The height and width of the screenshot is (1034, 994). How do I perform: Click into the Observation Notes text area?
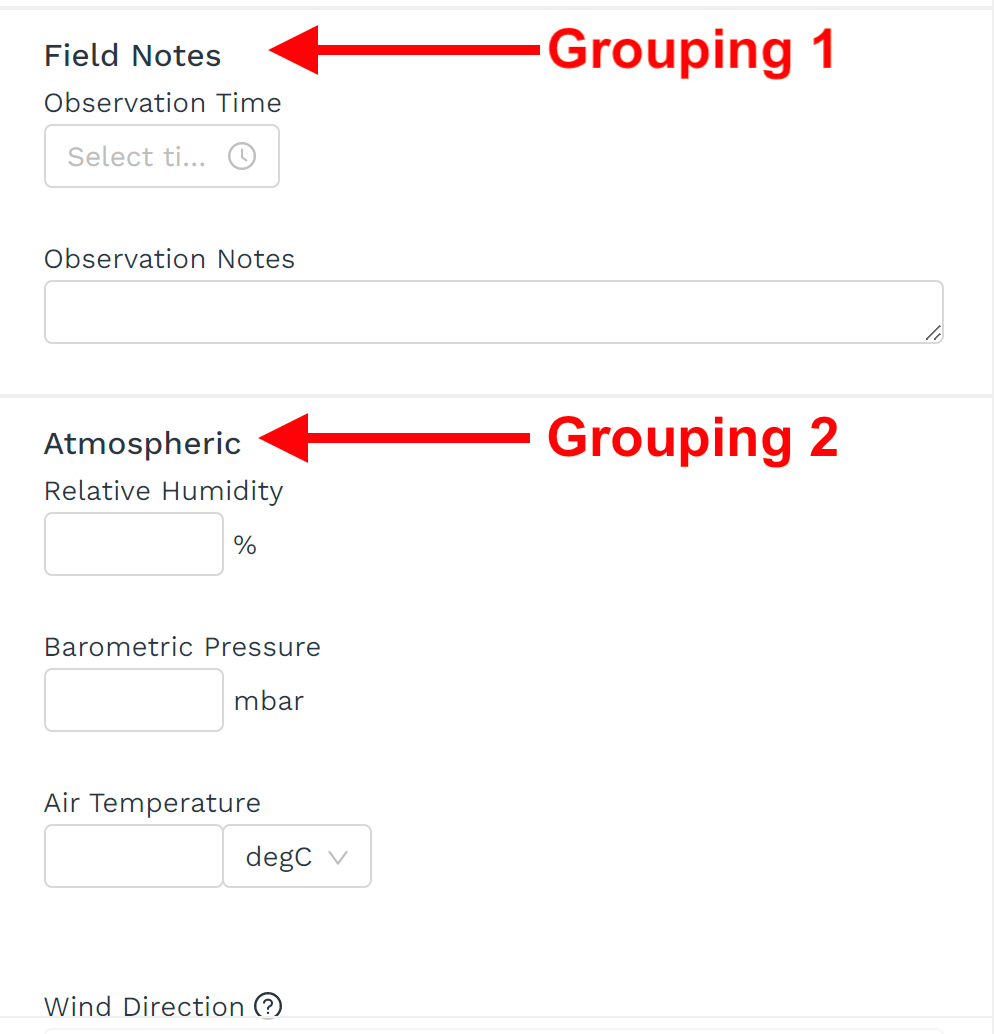pos(480,312)
